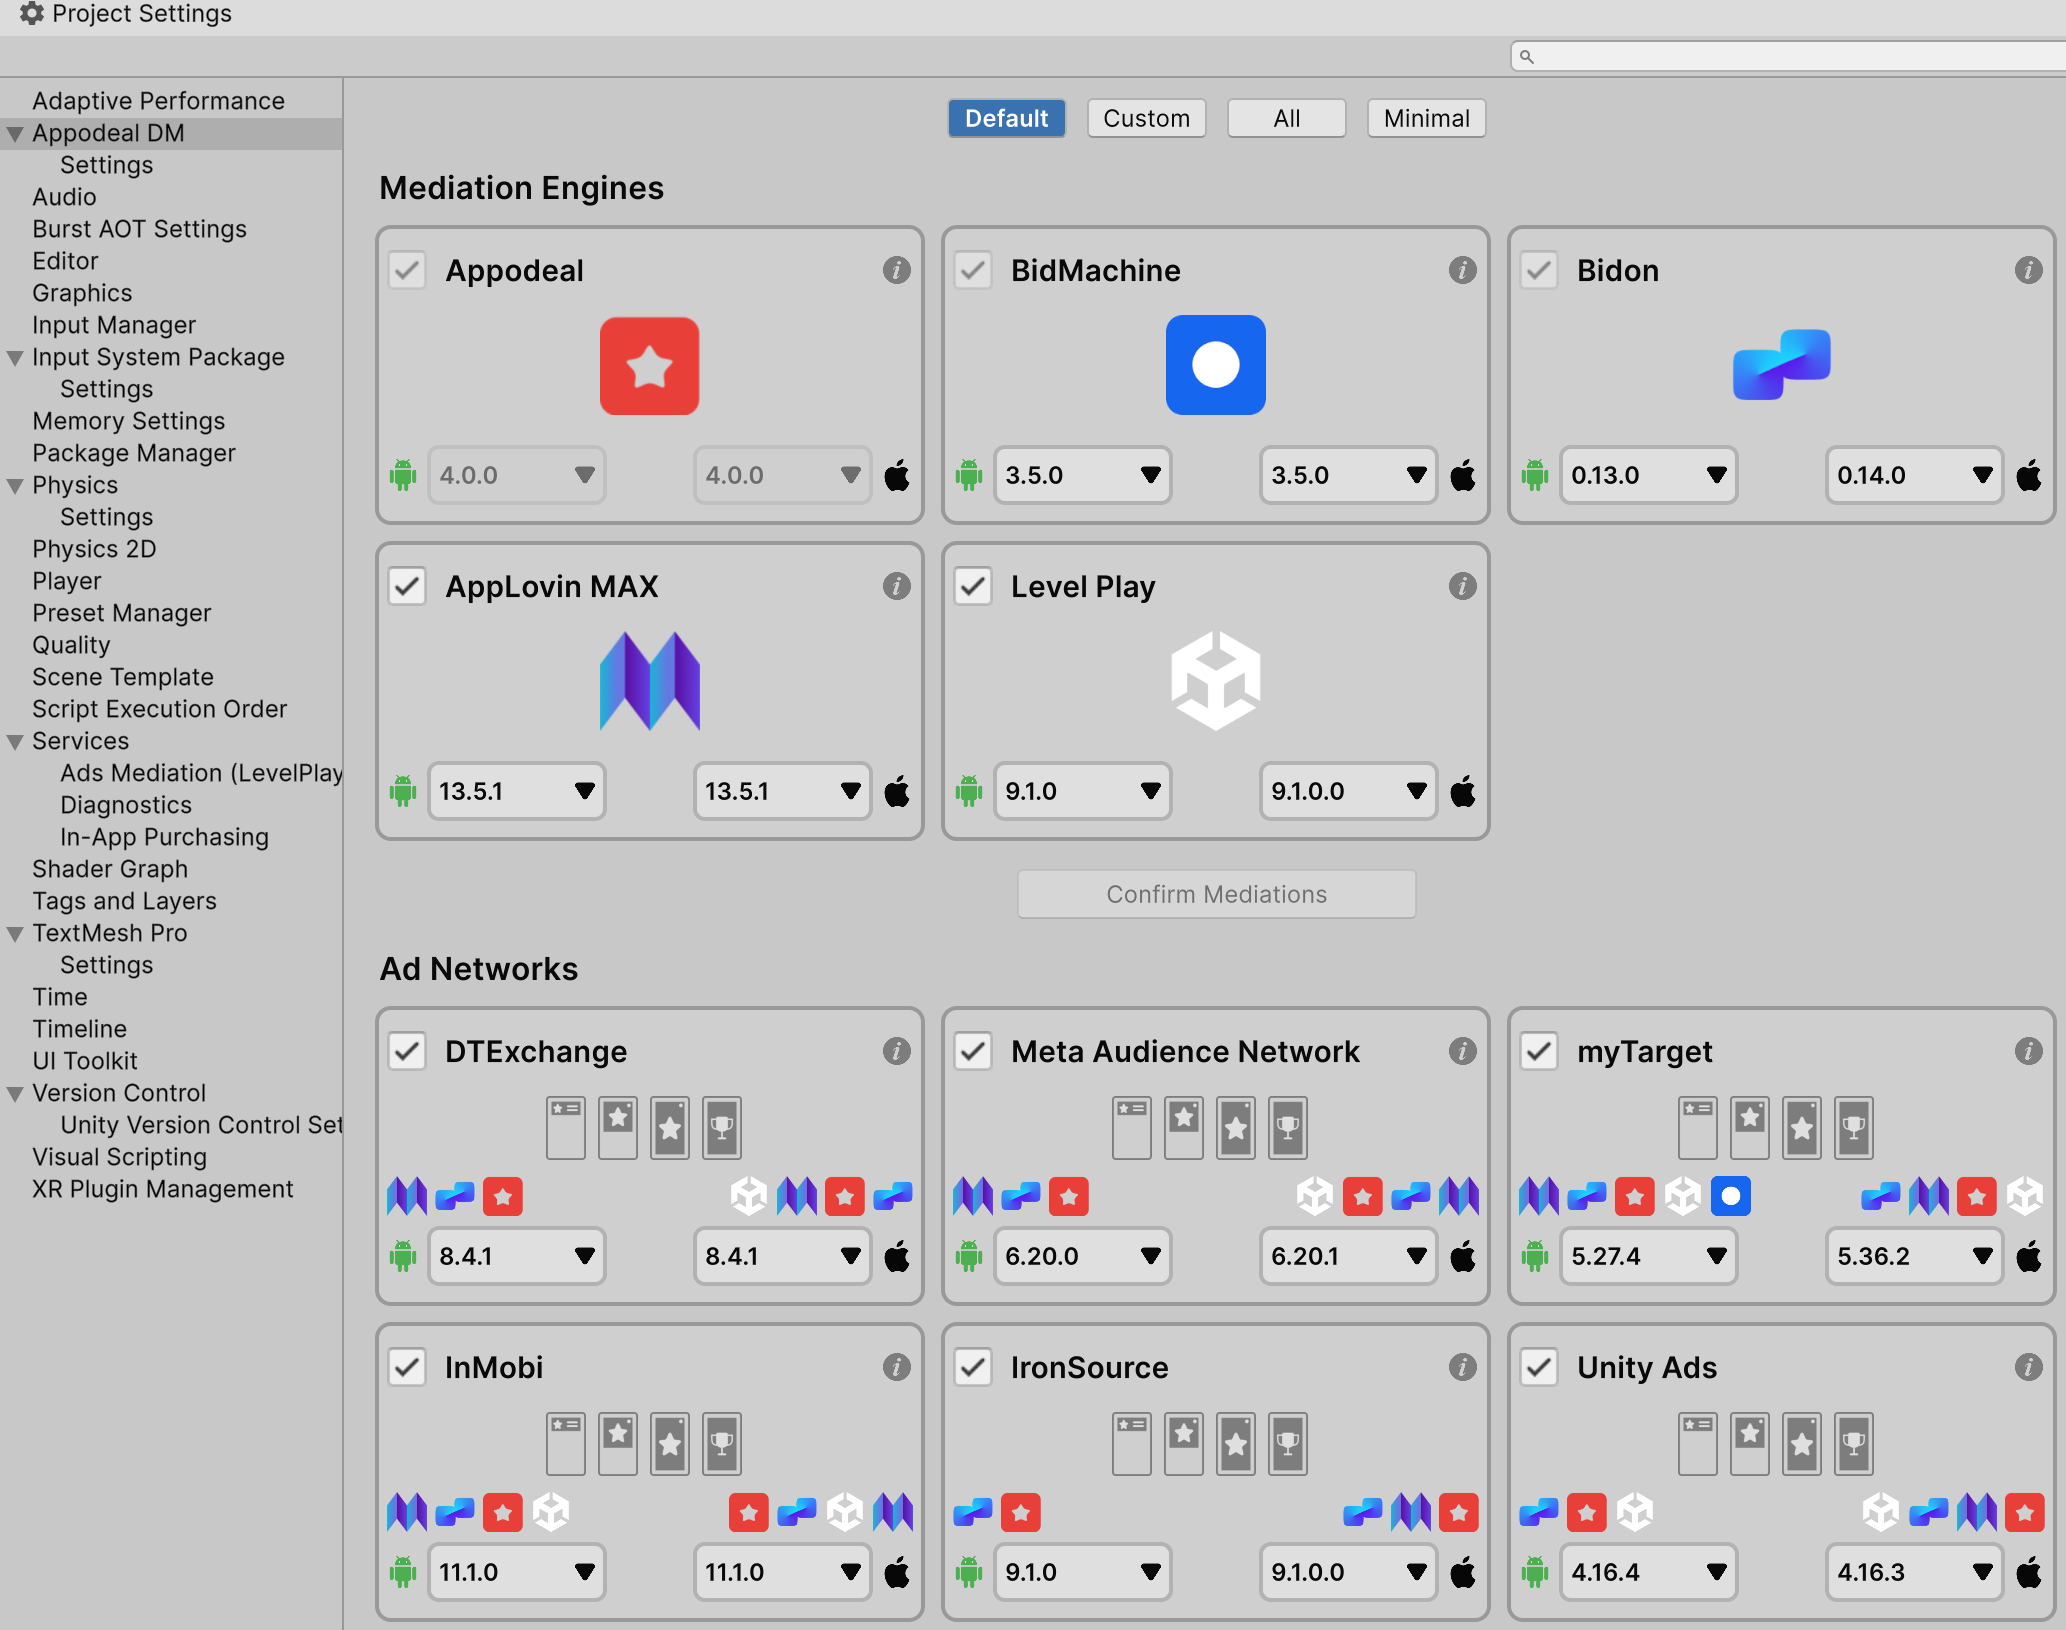
Task: Click the Appodeal card info icon
Action: click(x=896, y=270)
